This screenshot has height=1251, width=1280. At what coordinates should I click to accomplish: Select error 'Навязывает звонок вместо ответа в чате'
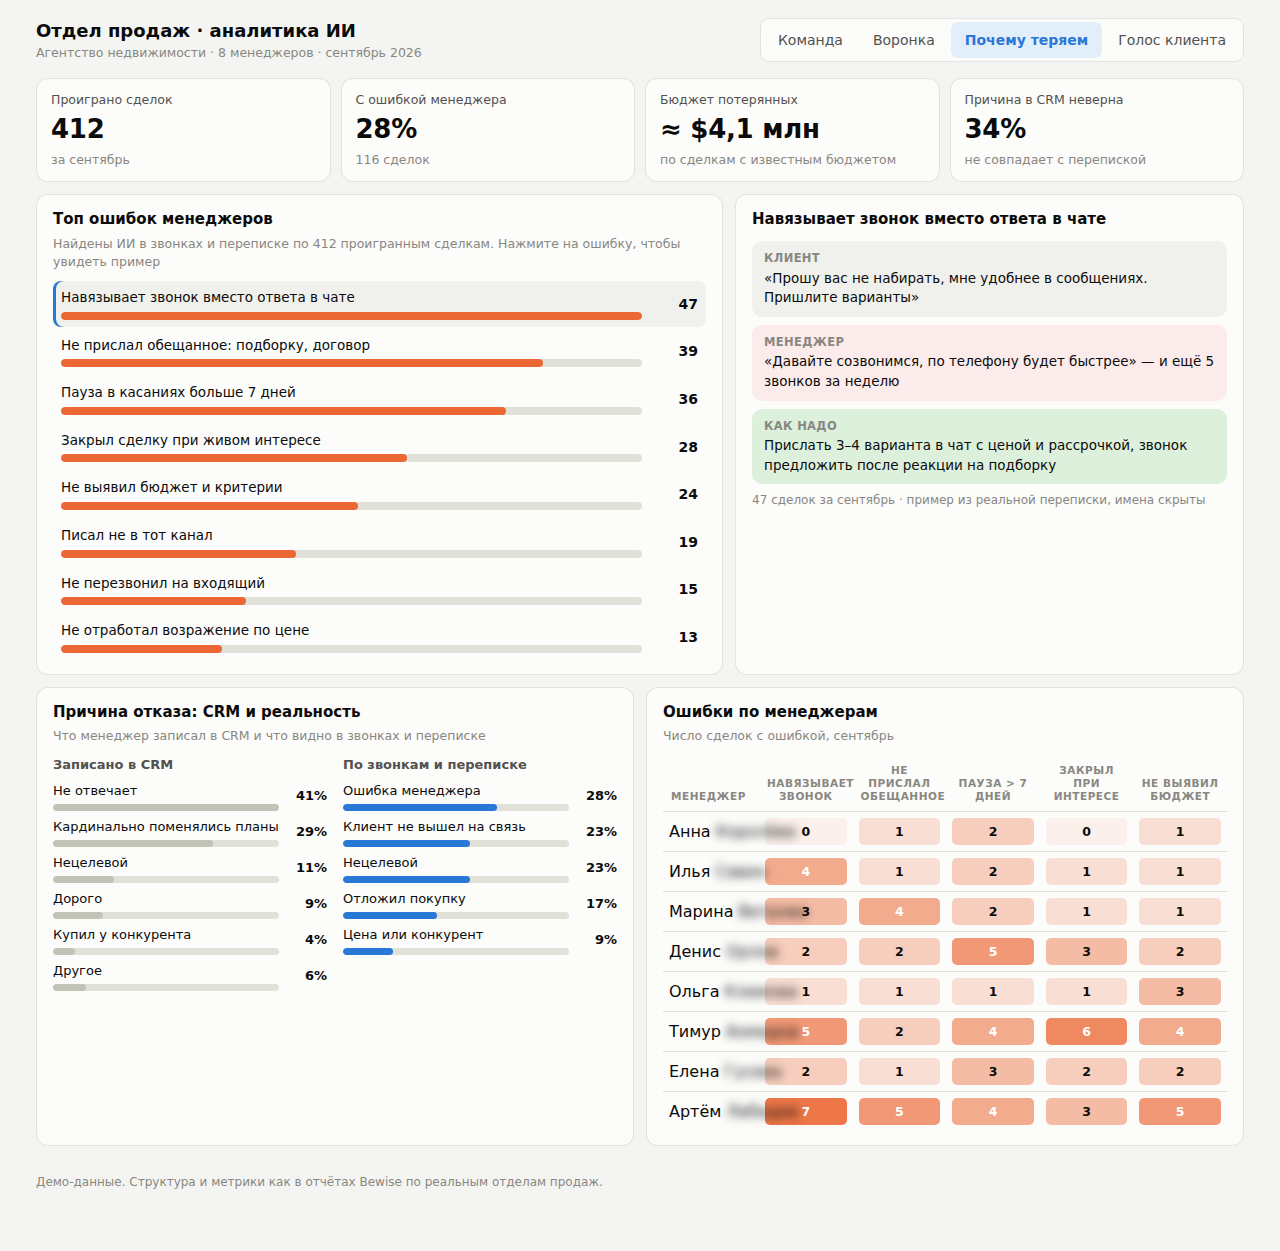pyautogui.click(x=379, y=304)
